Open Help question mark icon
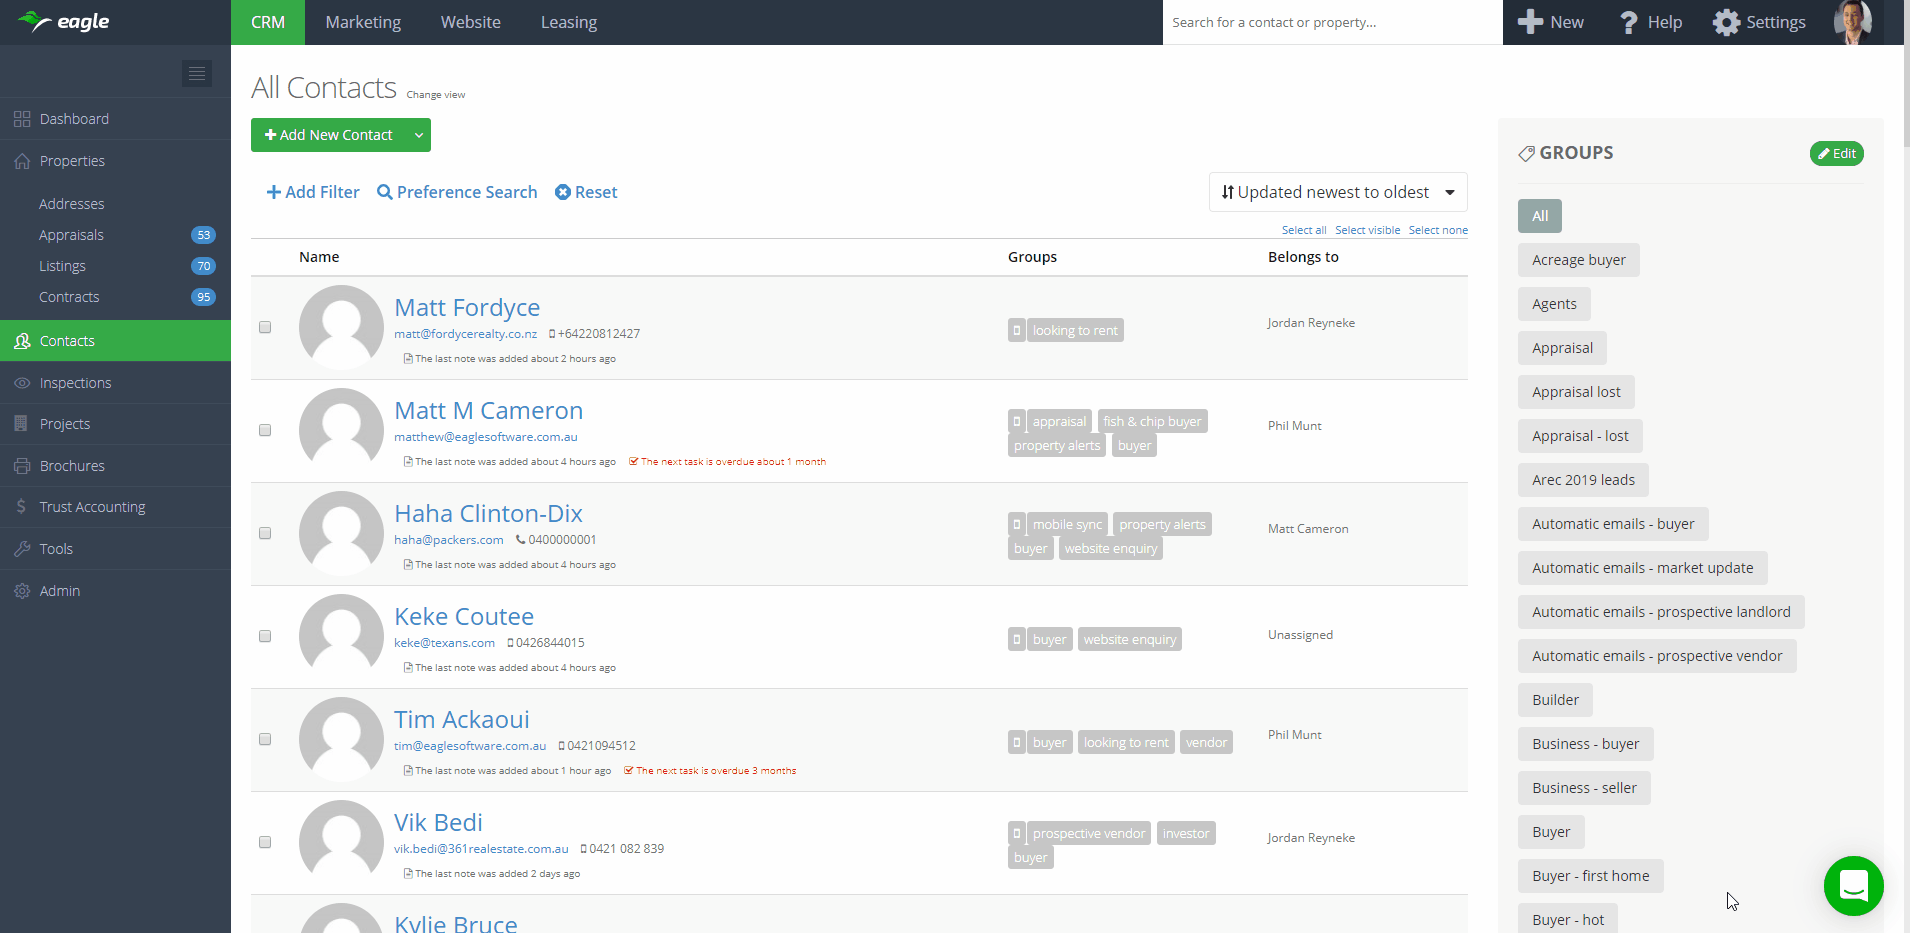 coord(1629,22)
